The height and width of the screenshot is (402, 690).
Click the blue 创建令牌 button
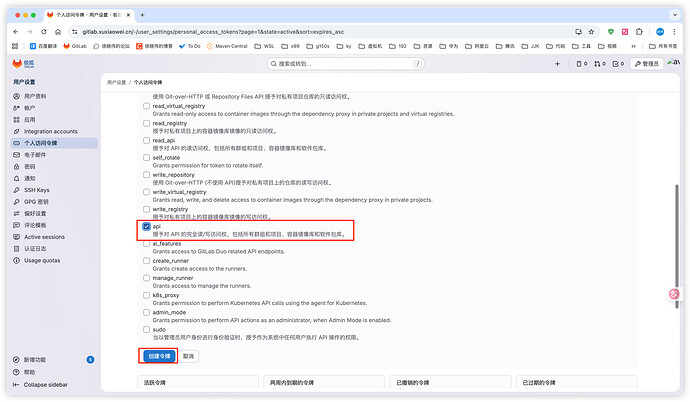(155, 355)
